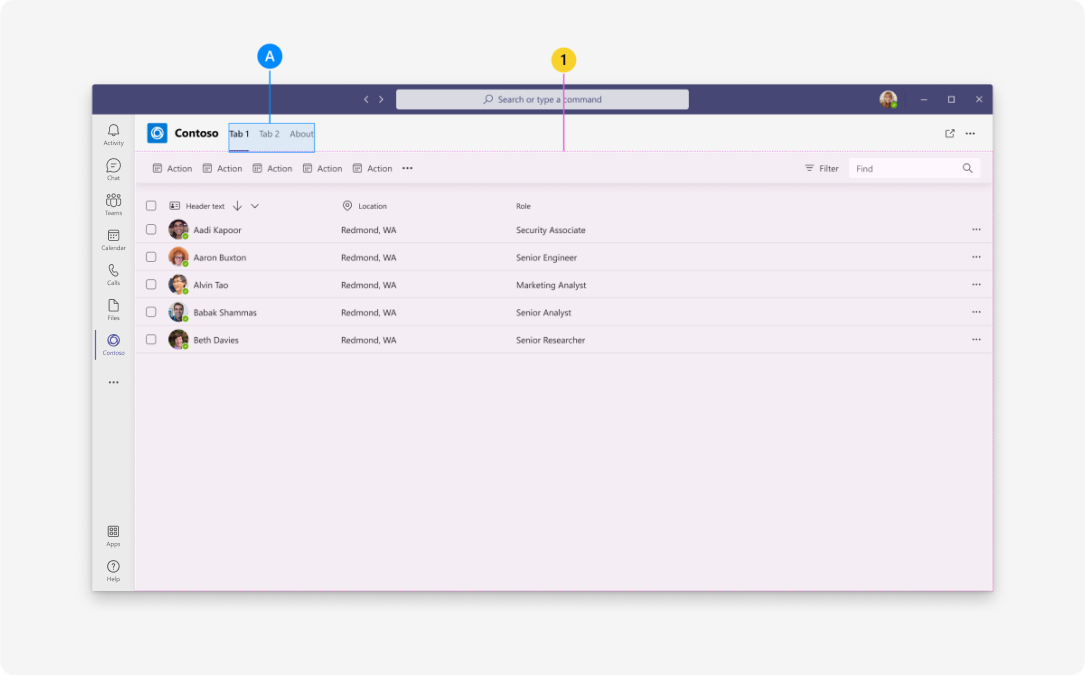
Task: Click the Alvin Tao name text
Action: click(210, 285)
